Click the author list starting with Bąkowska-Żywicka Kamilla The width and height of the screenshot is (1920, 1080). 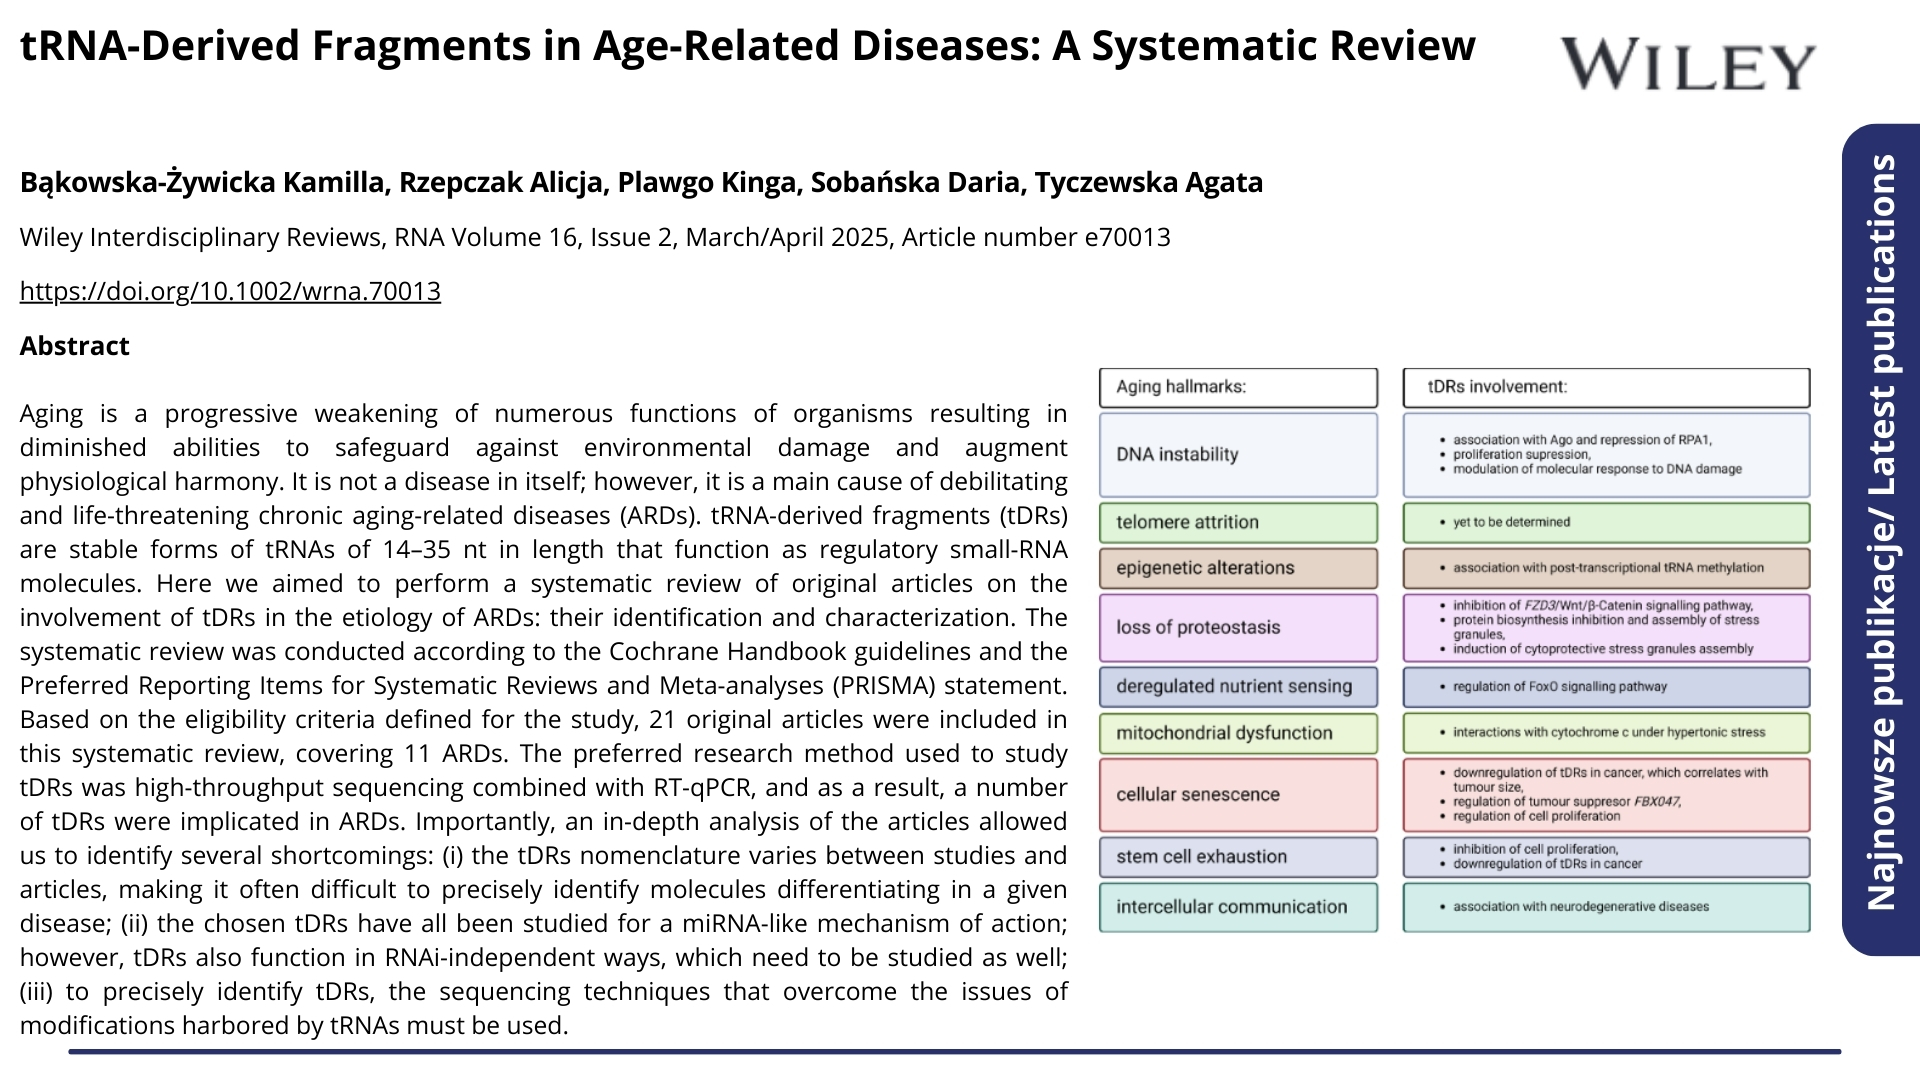[641, 182]
